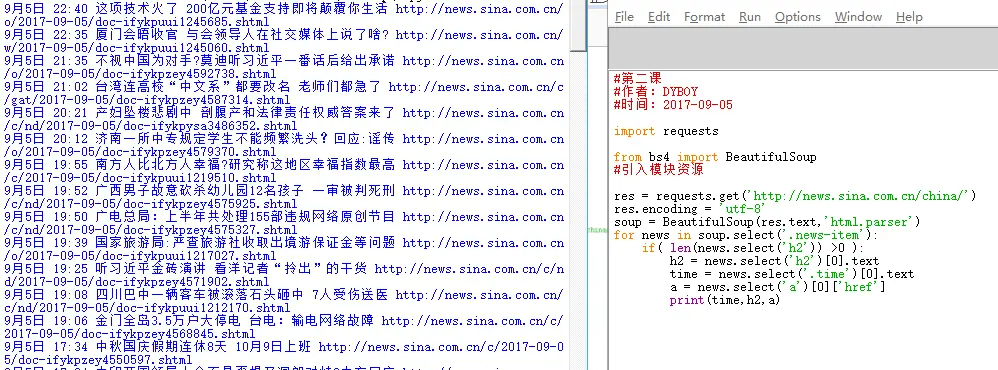This screenshot has width=998, height=370.
Task: Click the shell output row '9月5日 19:06 金门全岛'
Action: [283, 321]
